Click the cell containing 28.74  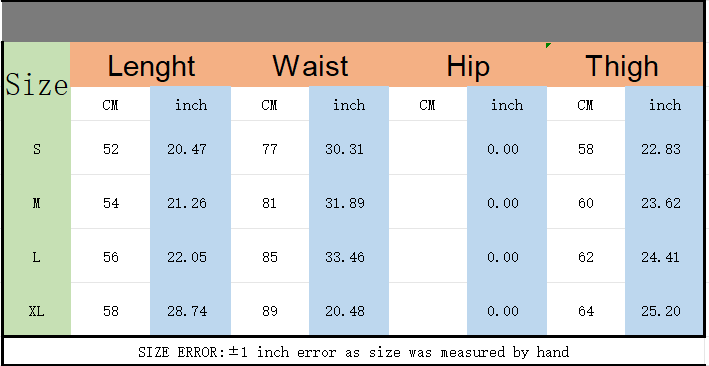[190, 310]
